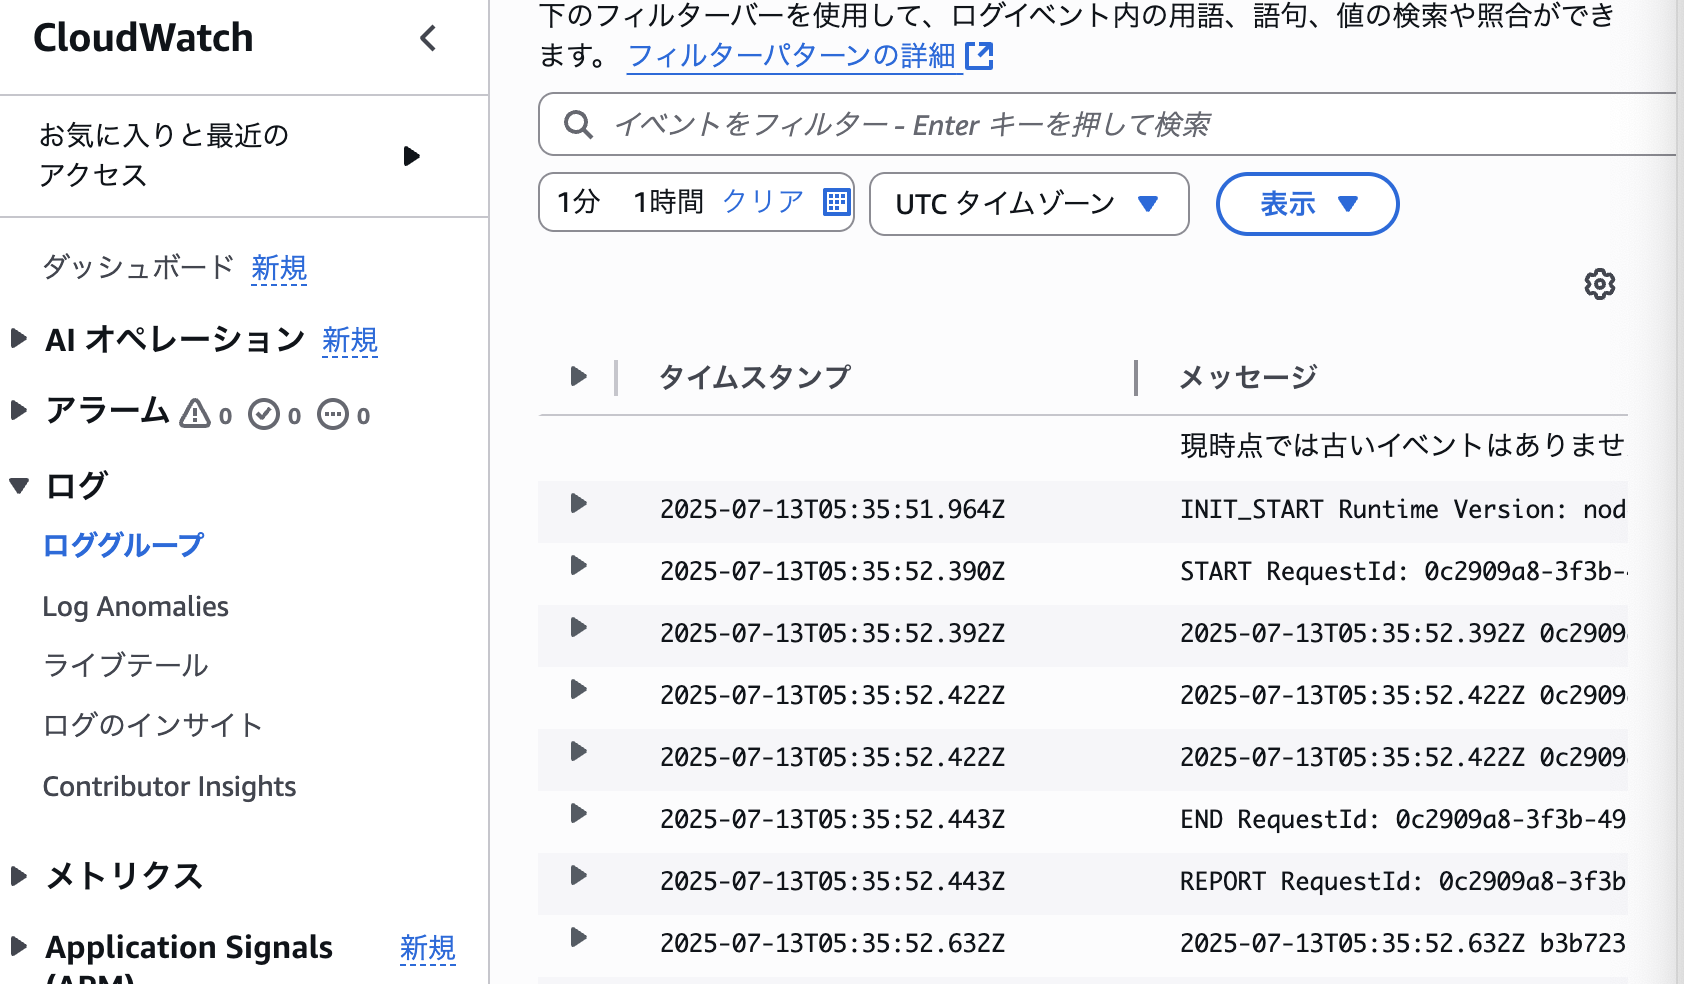
Task: Open external link icon next to フィルターパターンの詳細
Action: click(x=979, y=56)
